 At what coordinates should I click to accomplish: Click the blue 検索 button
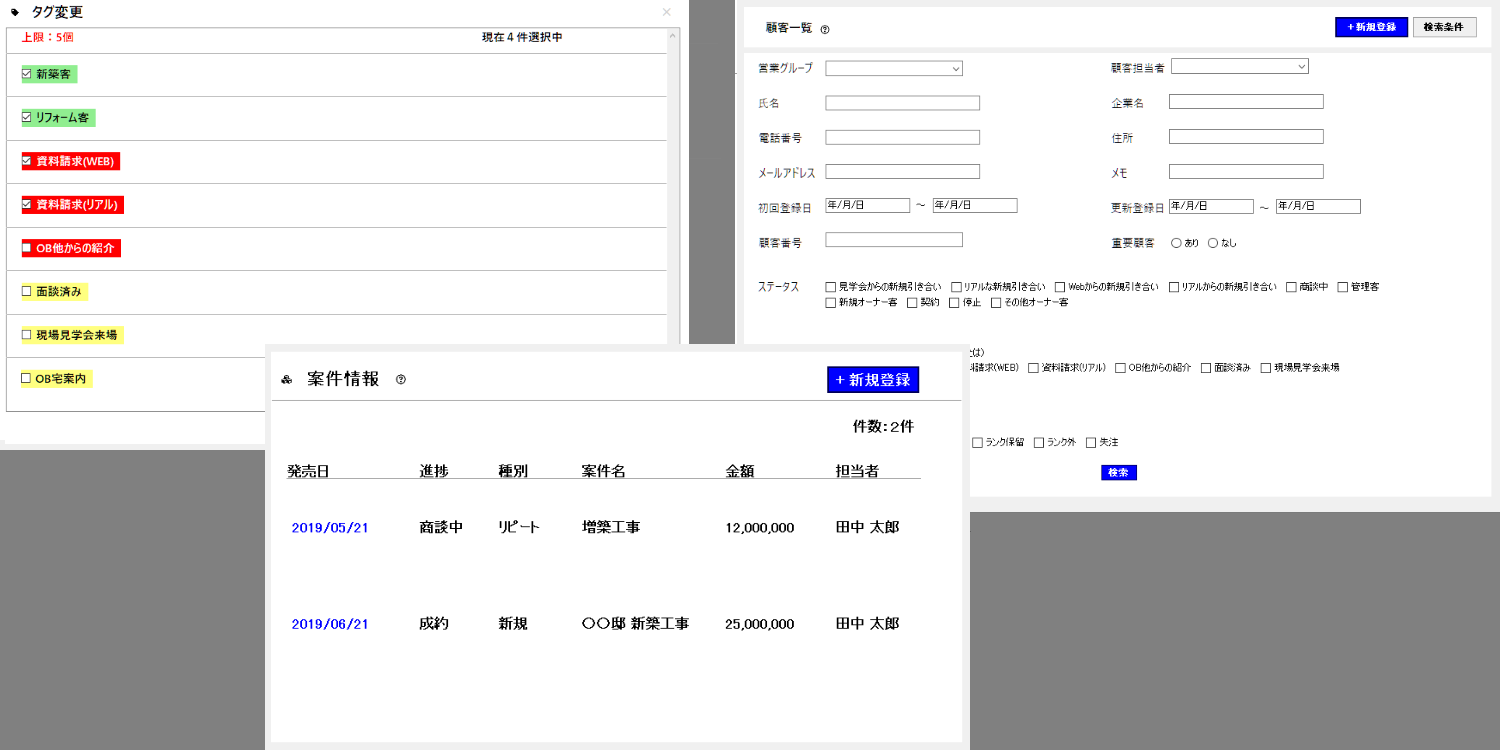pyautogui.click(x=1119, y=472)
